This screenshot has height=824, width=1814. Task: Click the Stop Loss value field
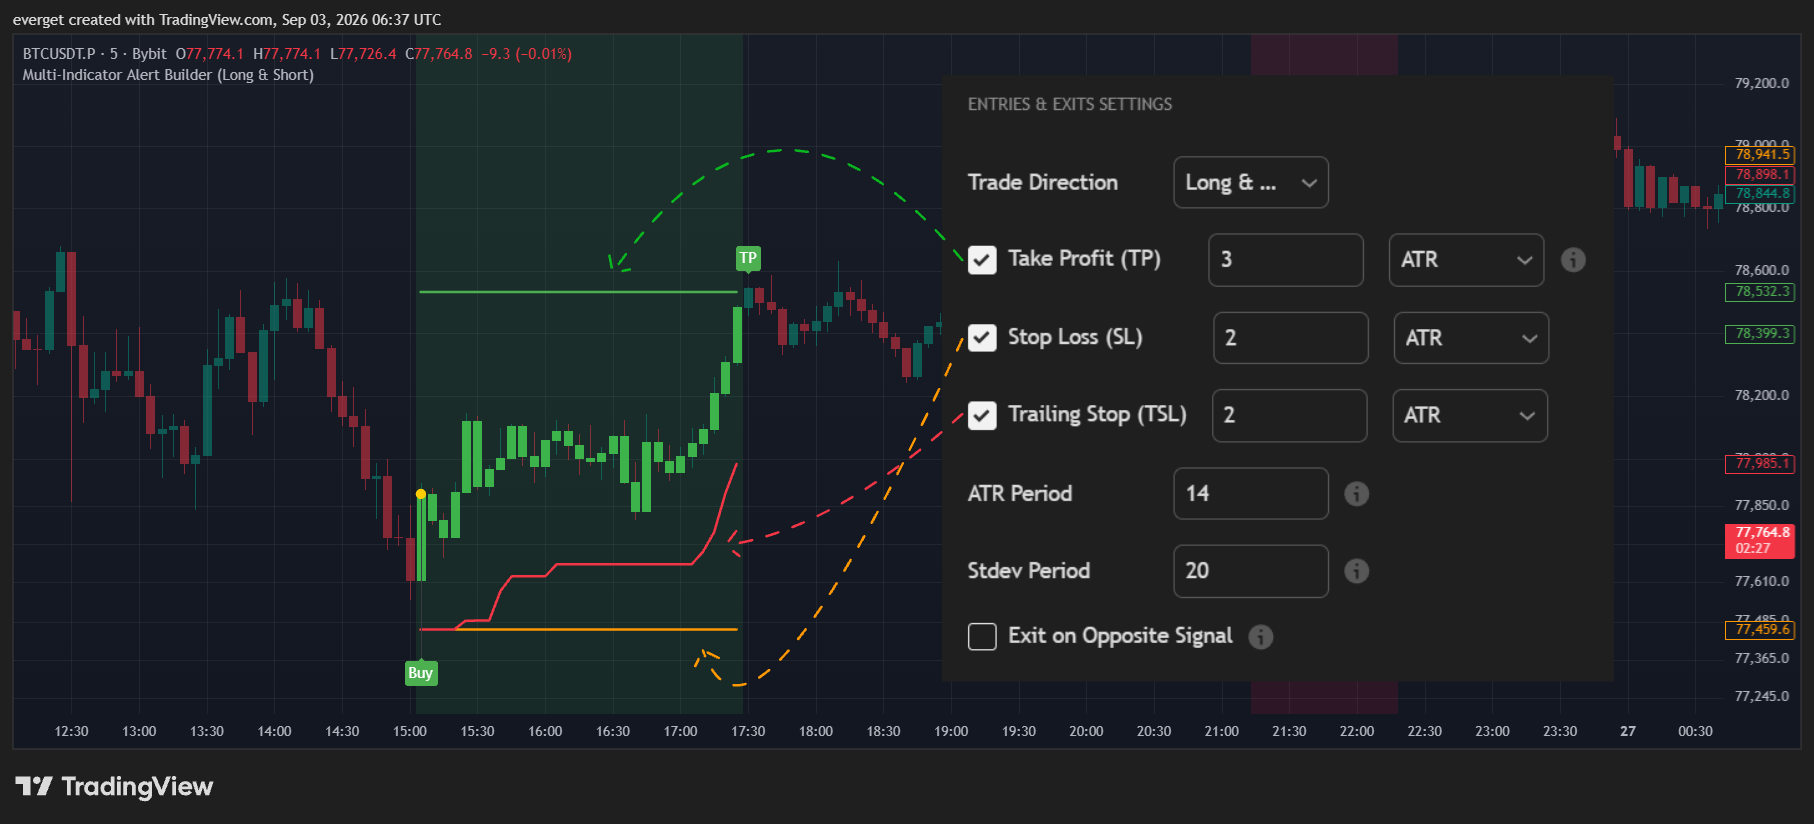click(x=1291, y=338)
